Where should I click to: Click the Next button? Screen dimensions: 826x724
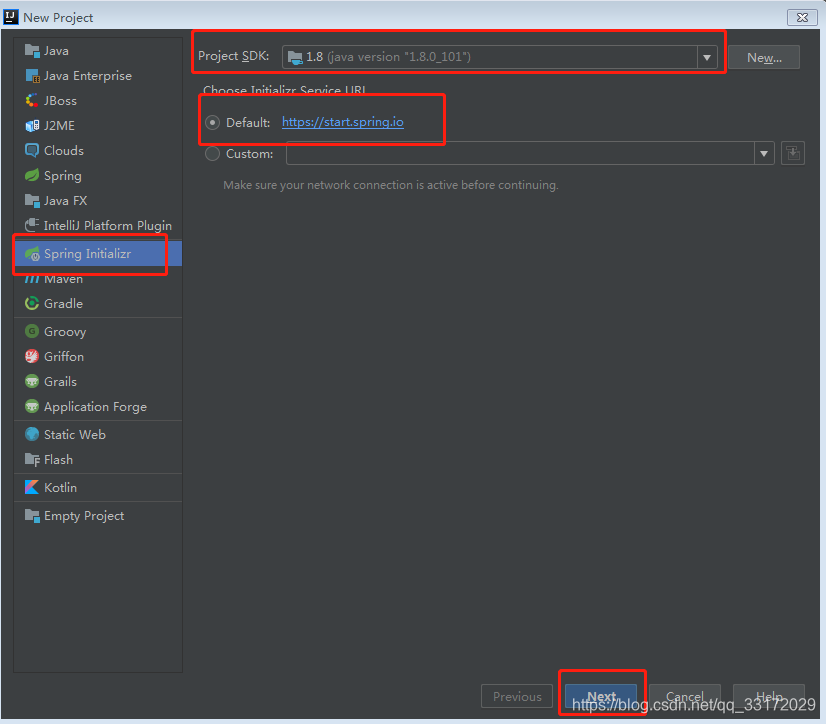(601, 697)
